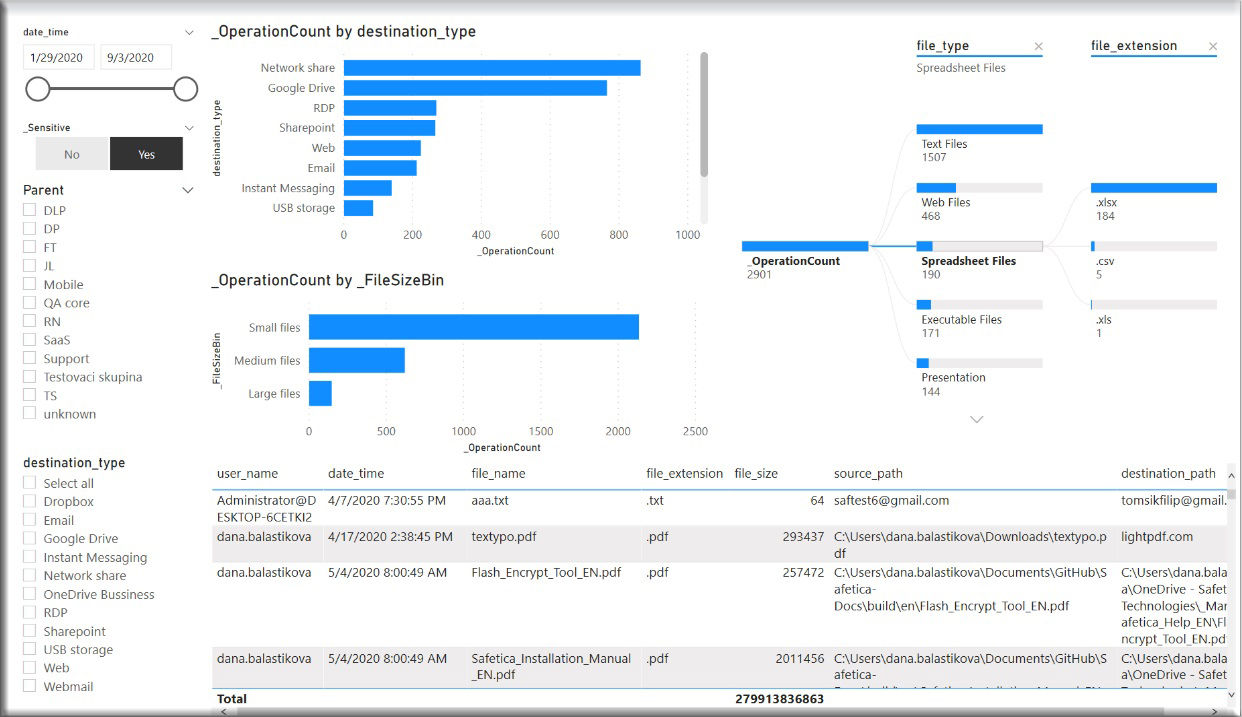Sort the table by the file_size column header
1242x717 pixels.
[x=755, y=473]
